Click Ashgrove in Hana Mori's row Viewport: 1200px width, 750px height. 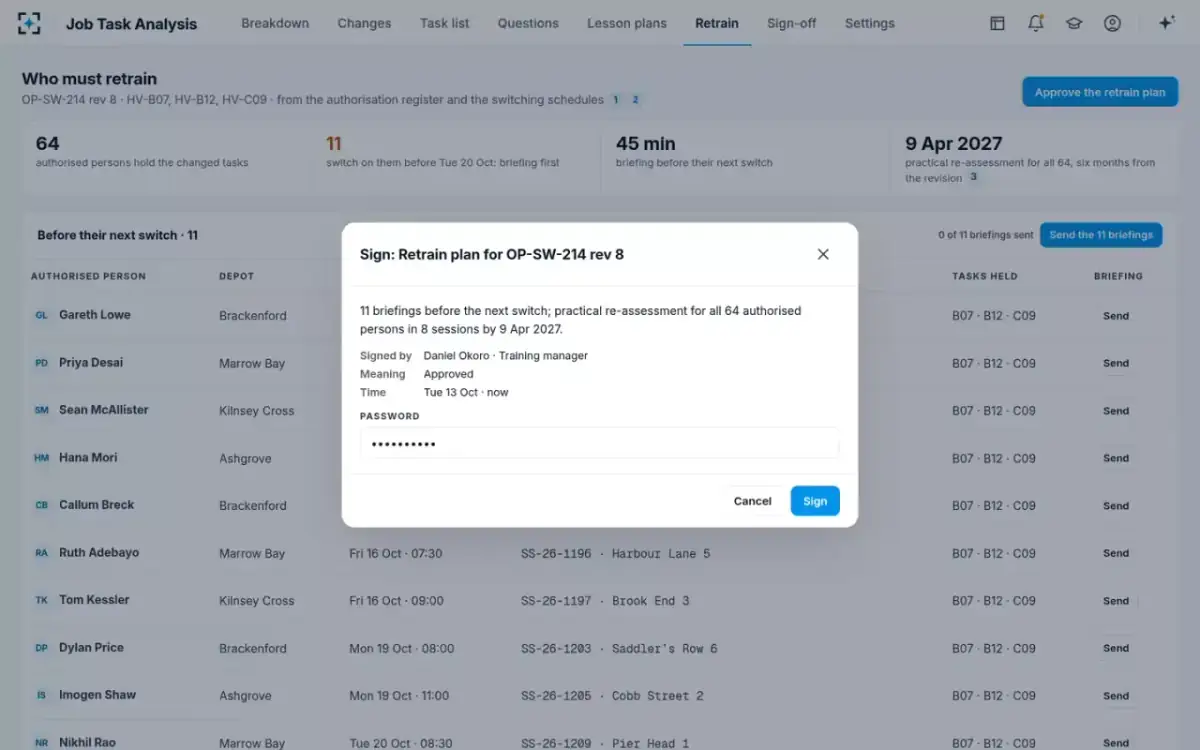[x=245, y=458]
